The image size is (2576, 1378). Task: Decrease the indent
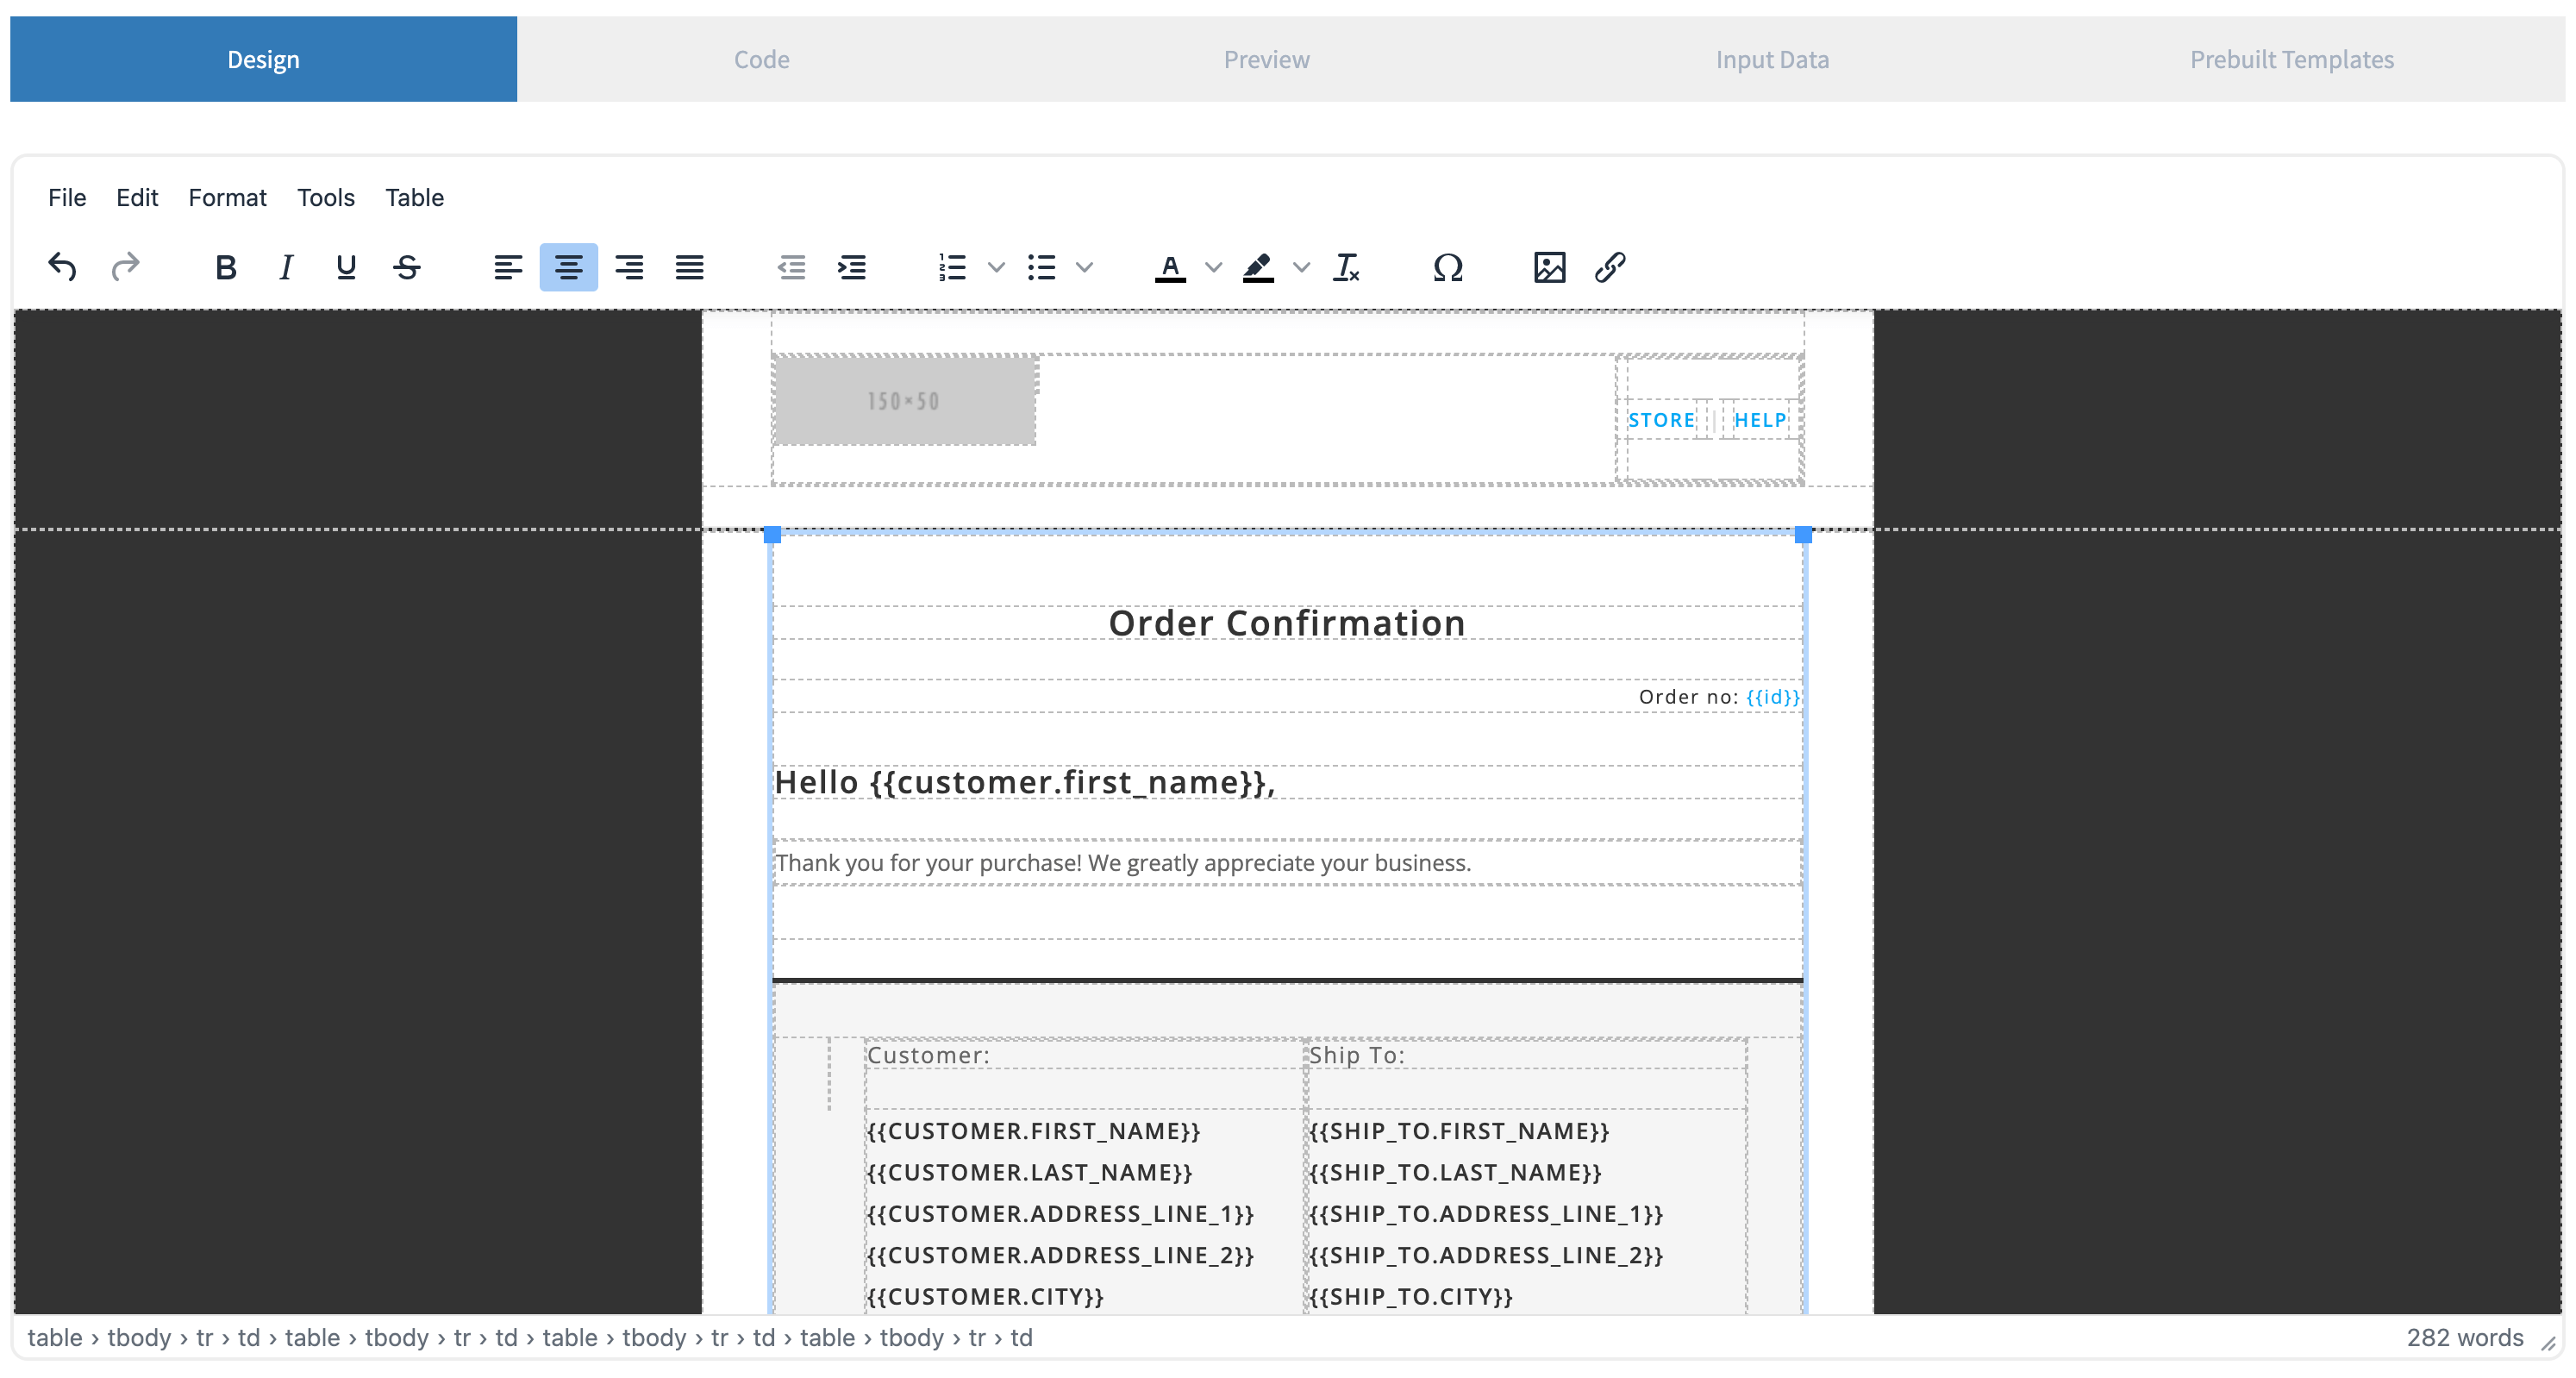pos(791,267)
